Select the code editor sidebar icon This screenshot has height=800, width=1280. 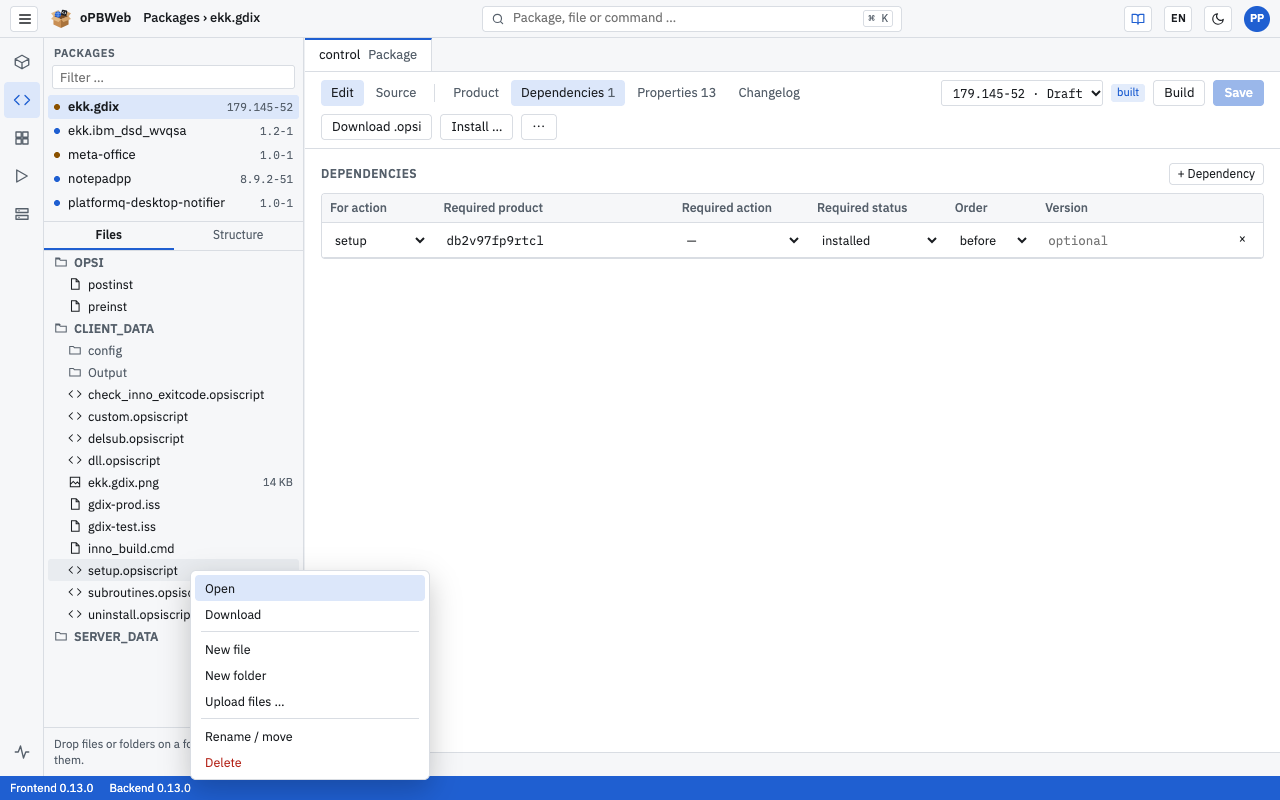coord(22,100)
